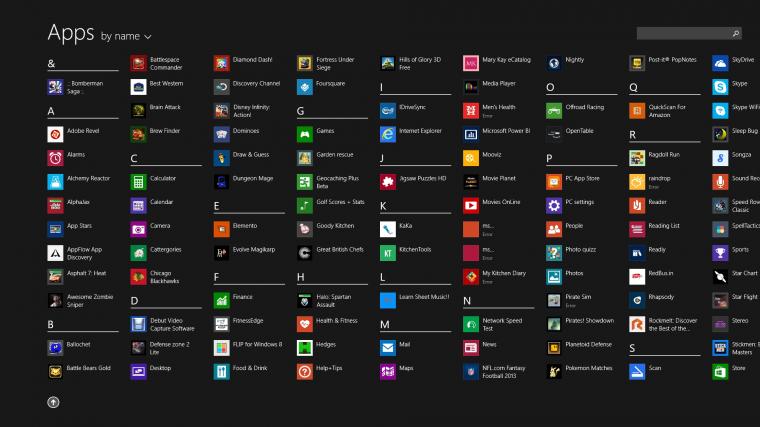Viewport: 760px width, 427px height.
Task: Open the Scan app icon
Action: [x=637, y=372]
